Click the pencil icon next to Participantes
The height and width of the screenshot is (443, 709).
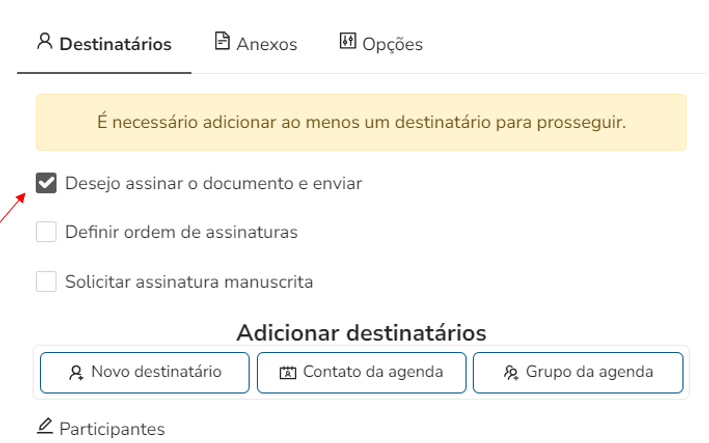pyautogui.click(x=44, y=427)
